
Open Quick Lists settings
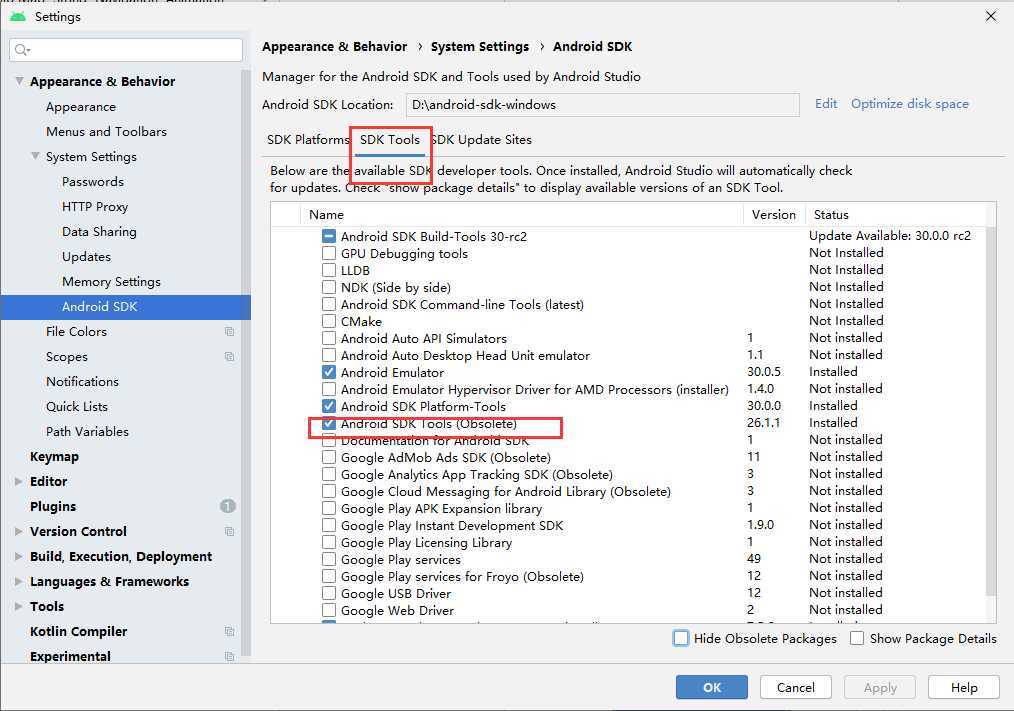coord(76,406)
